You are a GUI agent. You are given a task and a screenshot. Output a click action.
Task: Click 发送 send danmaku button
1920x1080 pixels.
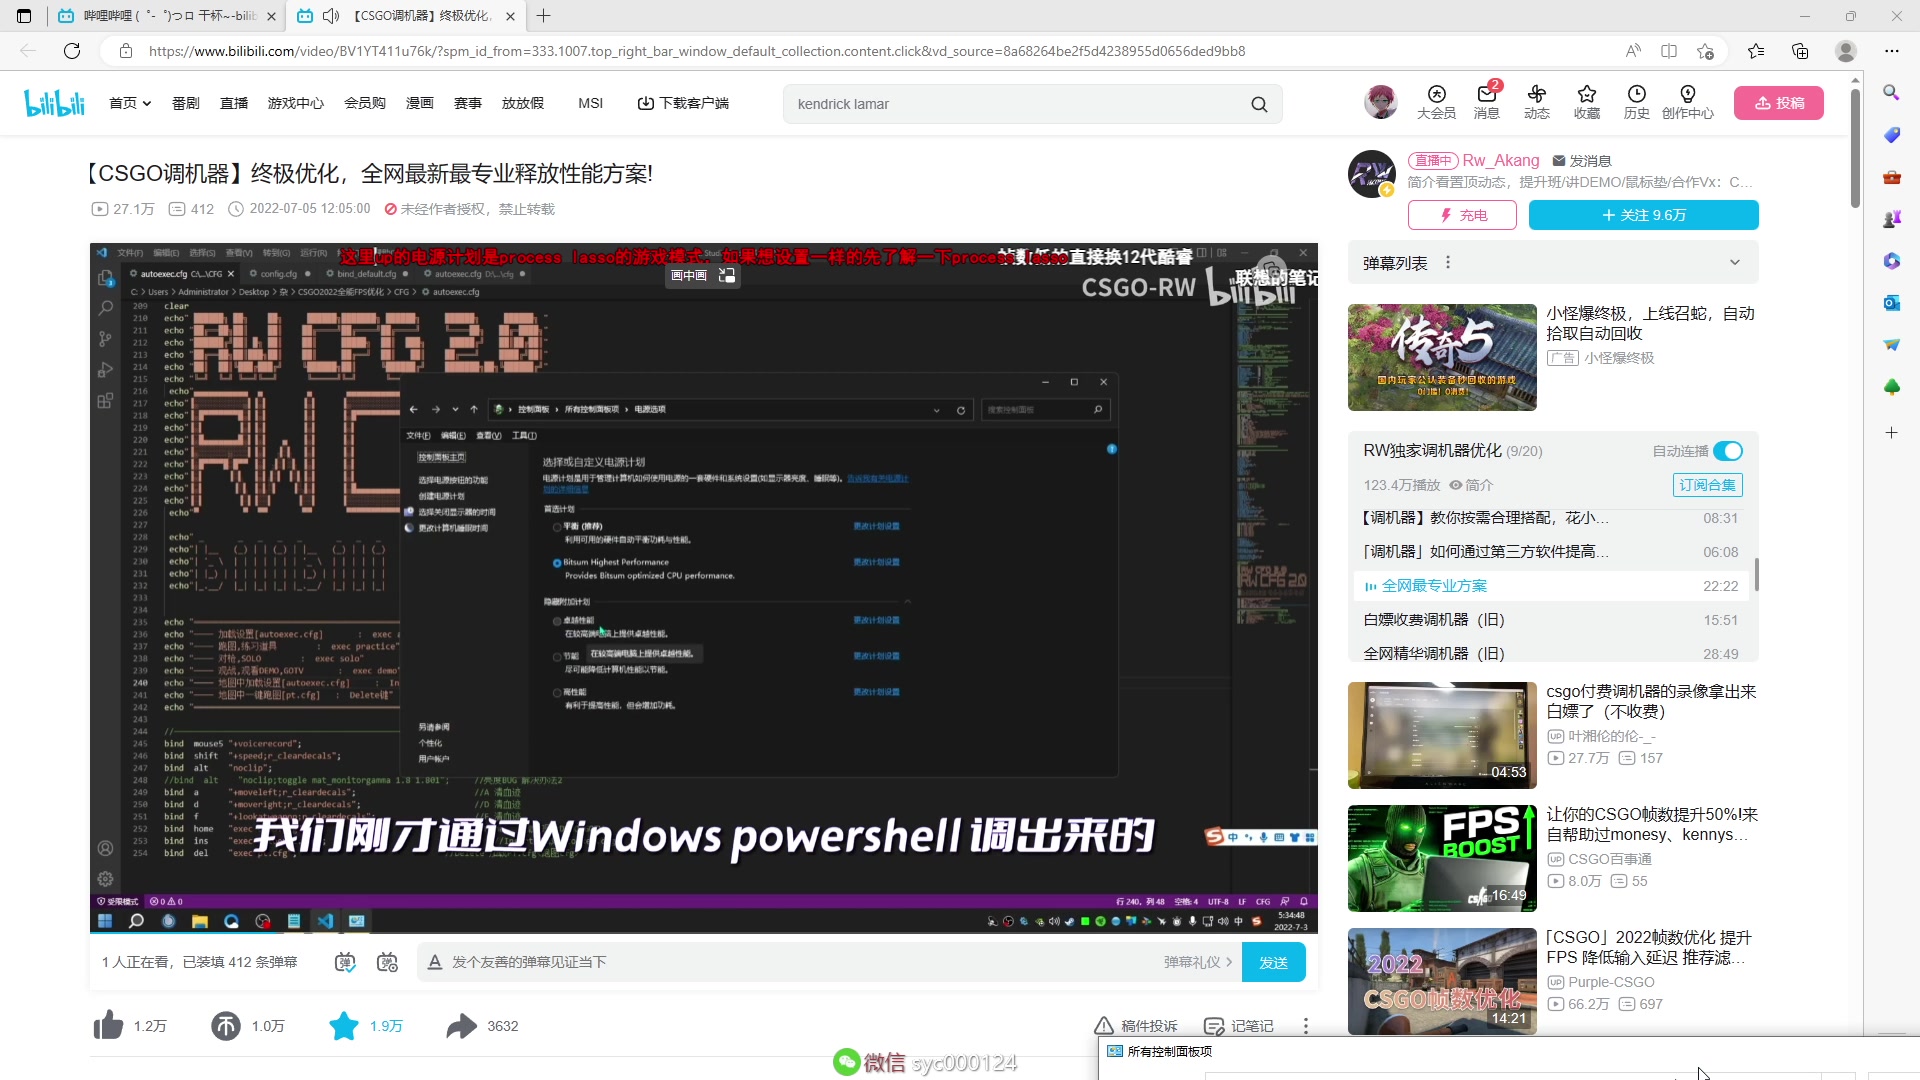(1274, 962)
